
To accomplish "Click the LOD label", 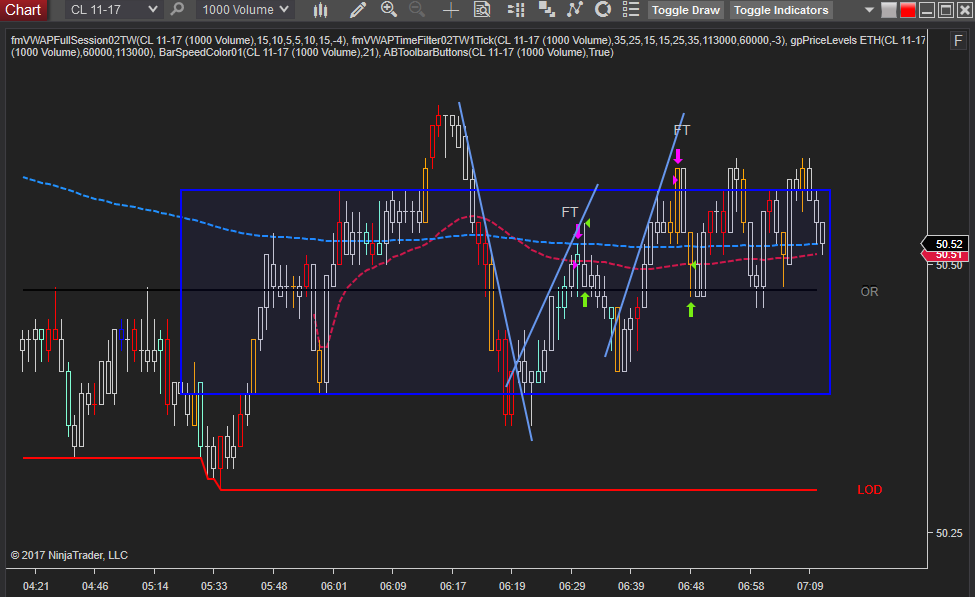I will pos(869,489).
